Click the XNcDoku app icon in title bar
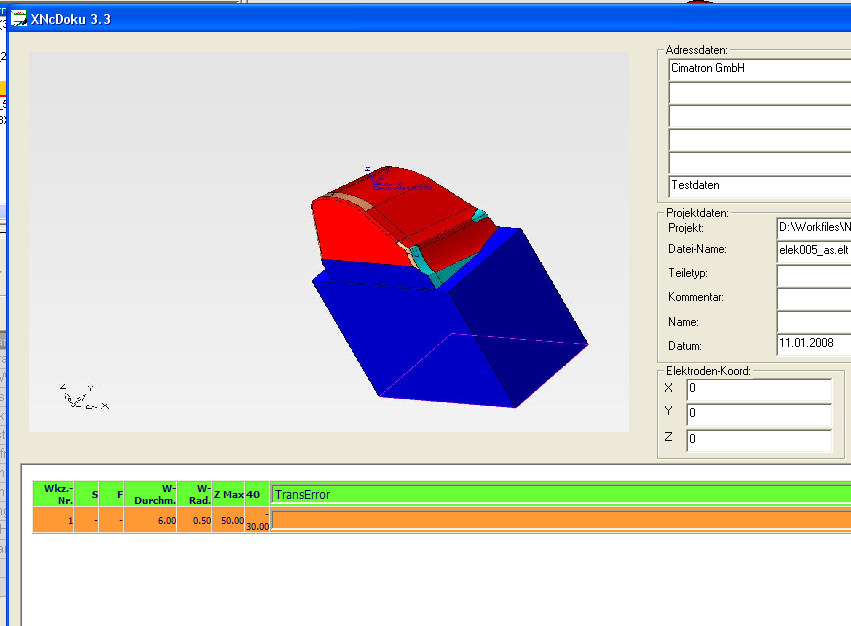851x626 pixels. 18,18
